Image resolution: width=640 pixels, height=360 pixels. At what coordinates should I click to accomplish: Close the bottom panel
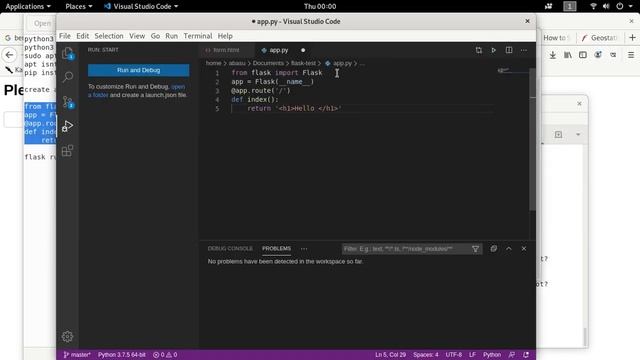coord(524,249)
